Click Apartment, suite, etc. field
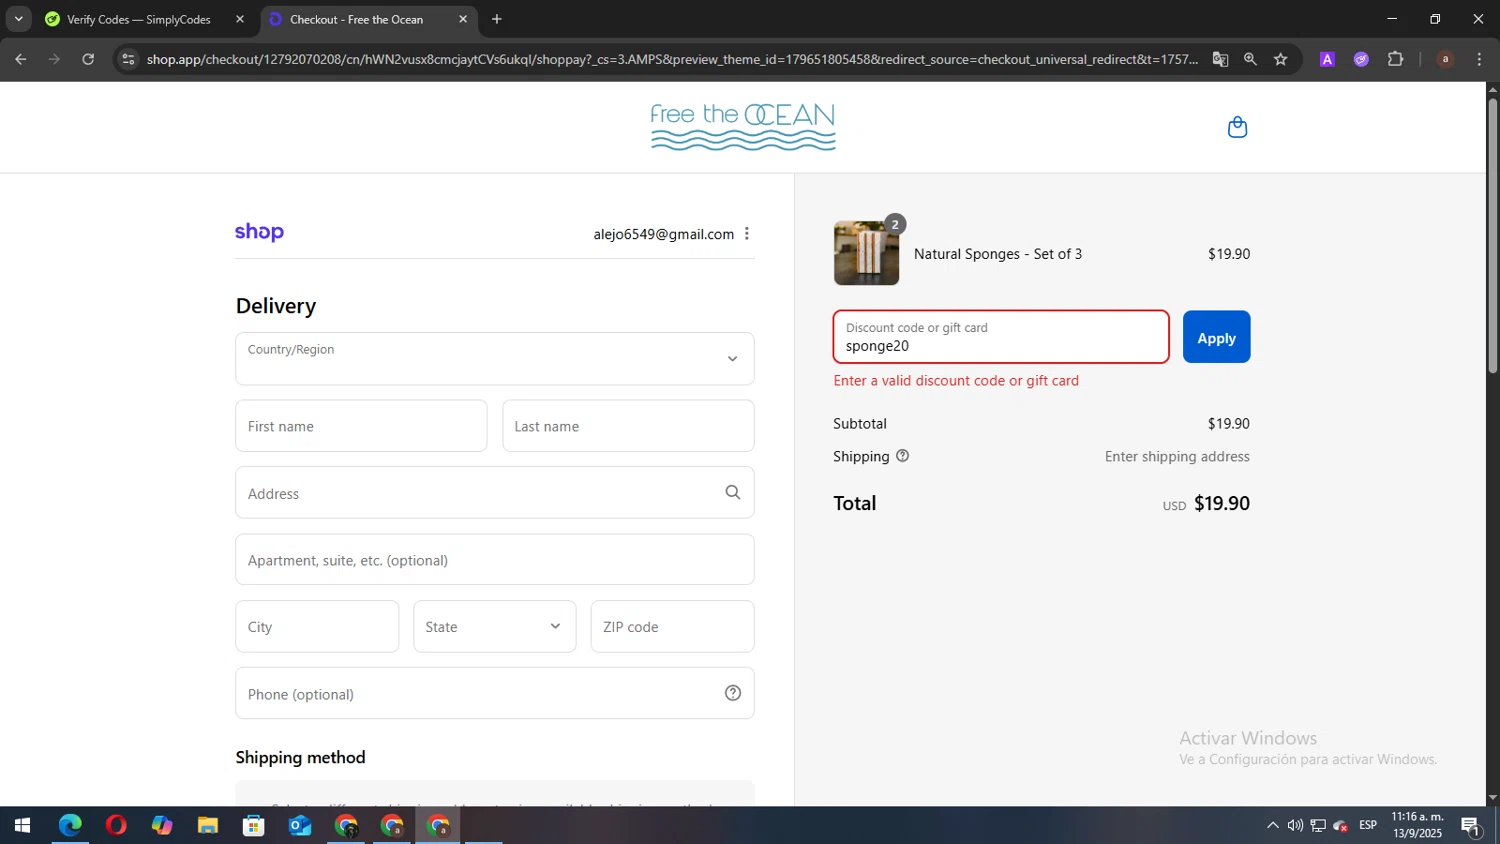This screenshot has width=1500, height=844. pyautogui.click(x=495, y=560)
